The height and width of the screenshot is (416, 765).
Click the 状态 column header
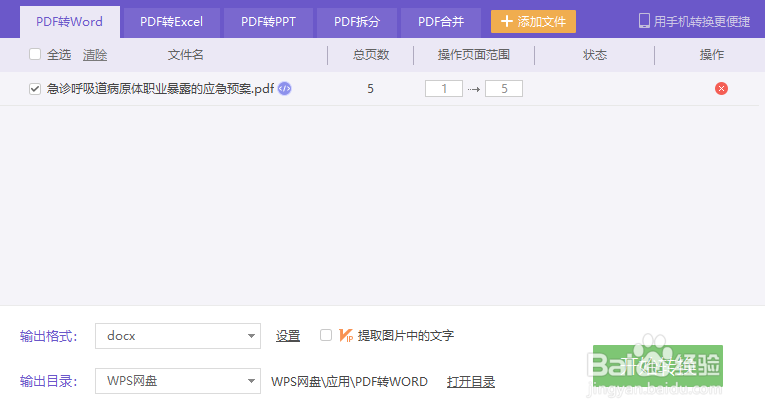pos(595,55)
